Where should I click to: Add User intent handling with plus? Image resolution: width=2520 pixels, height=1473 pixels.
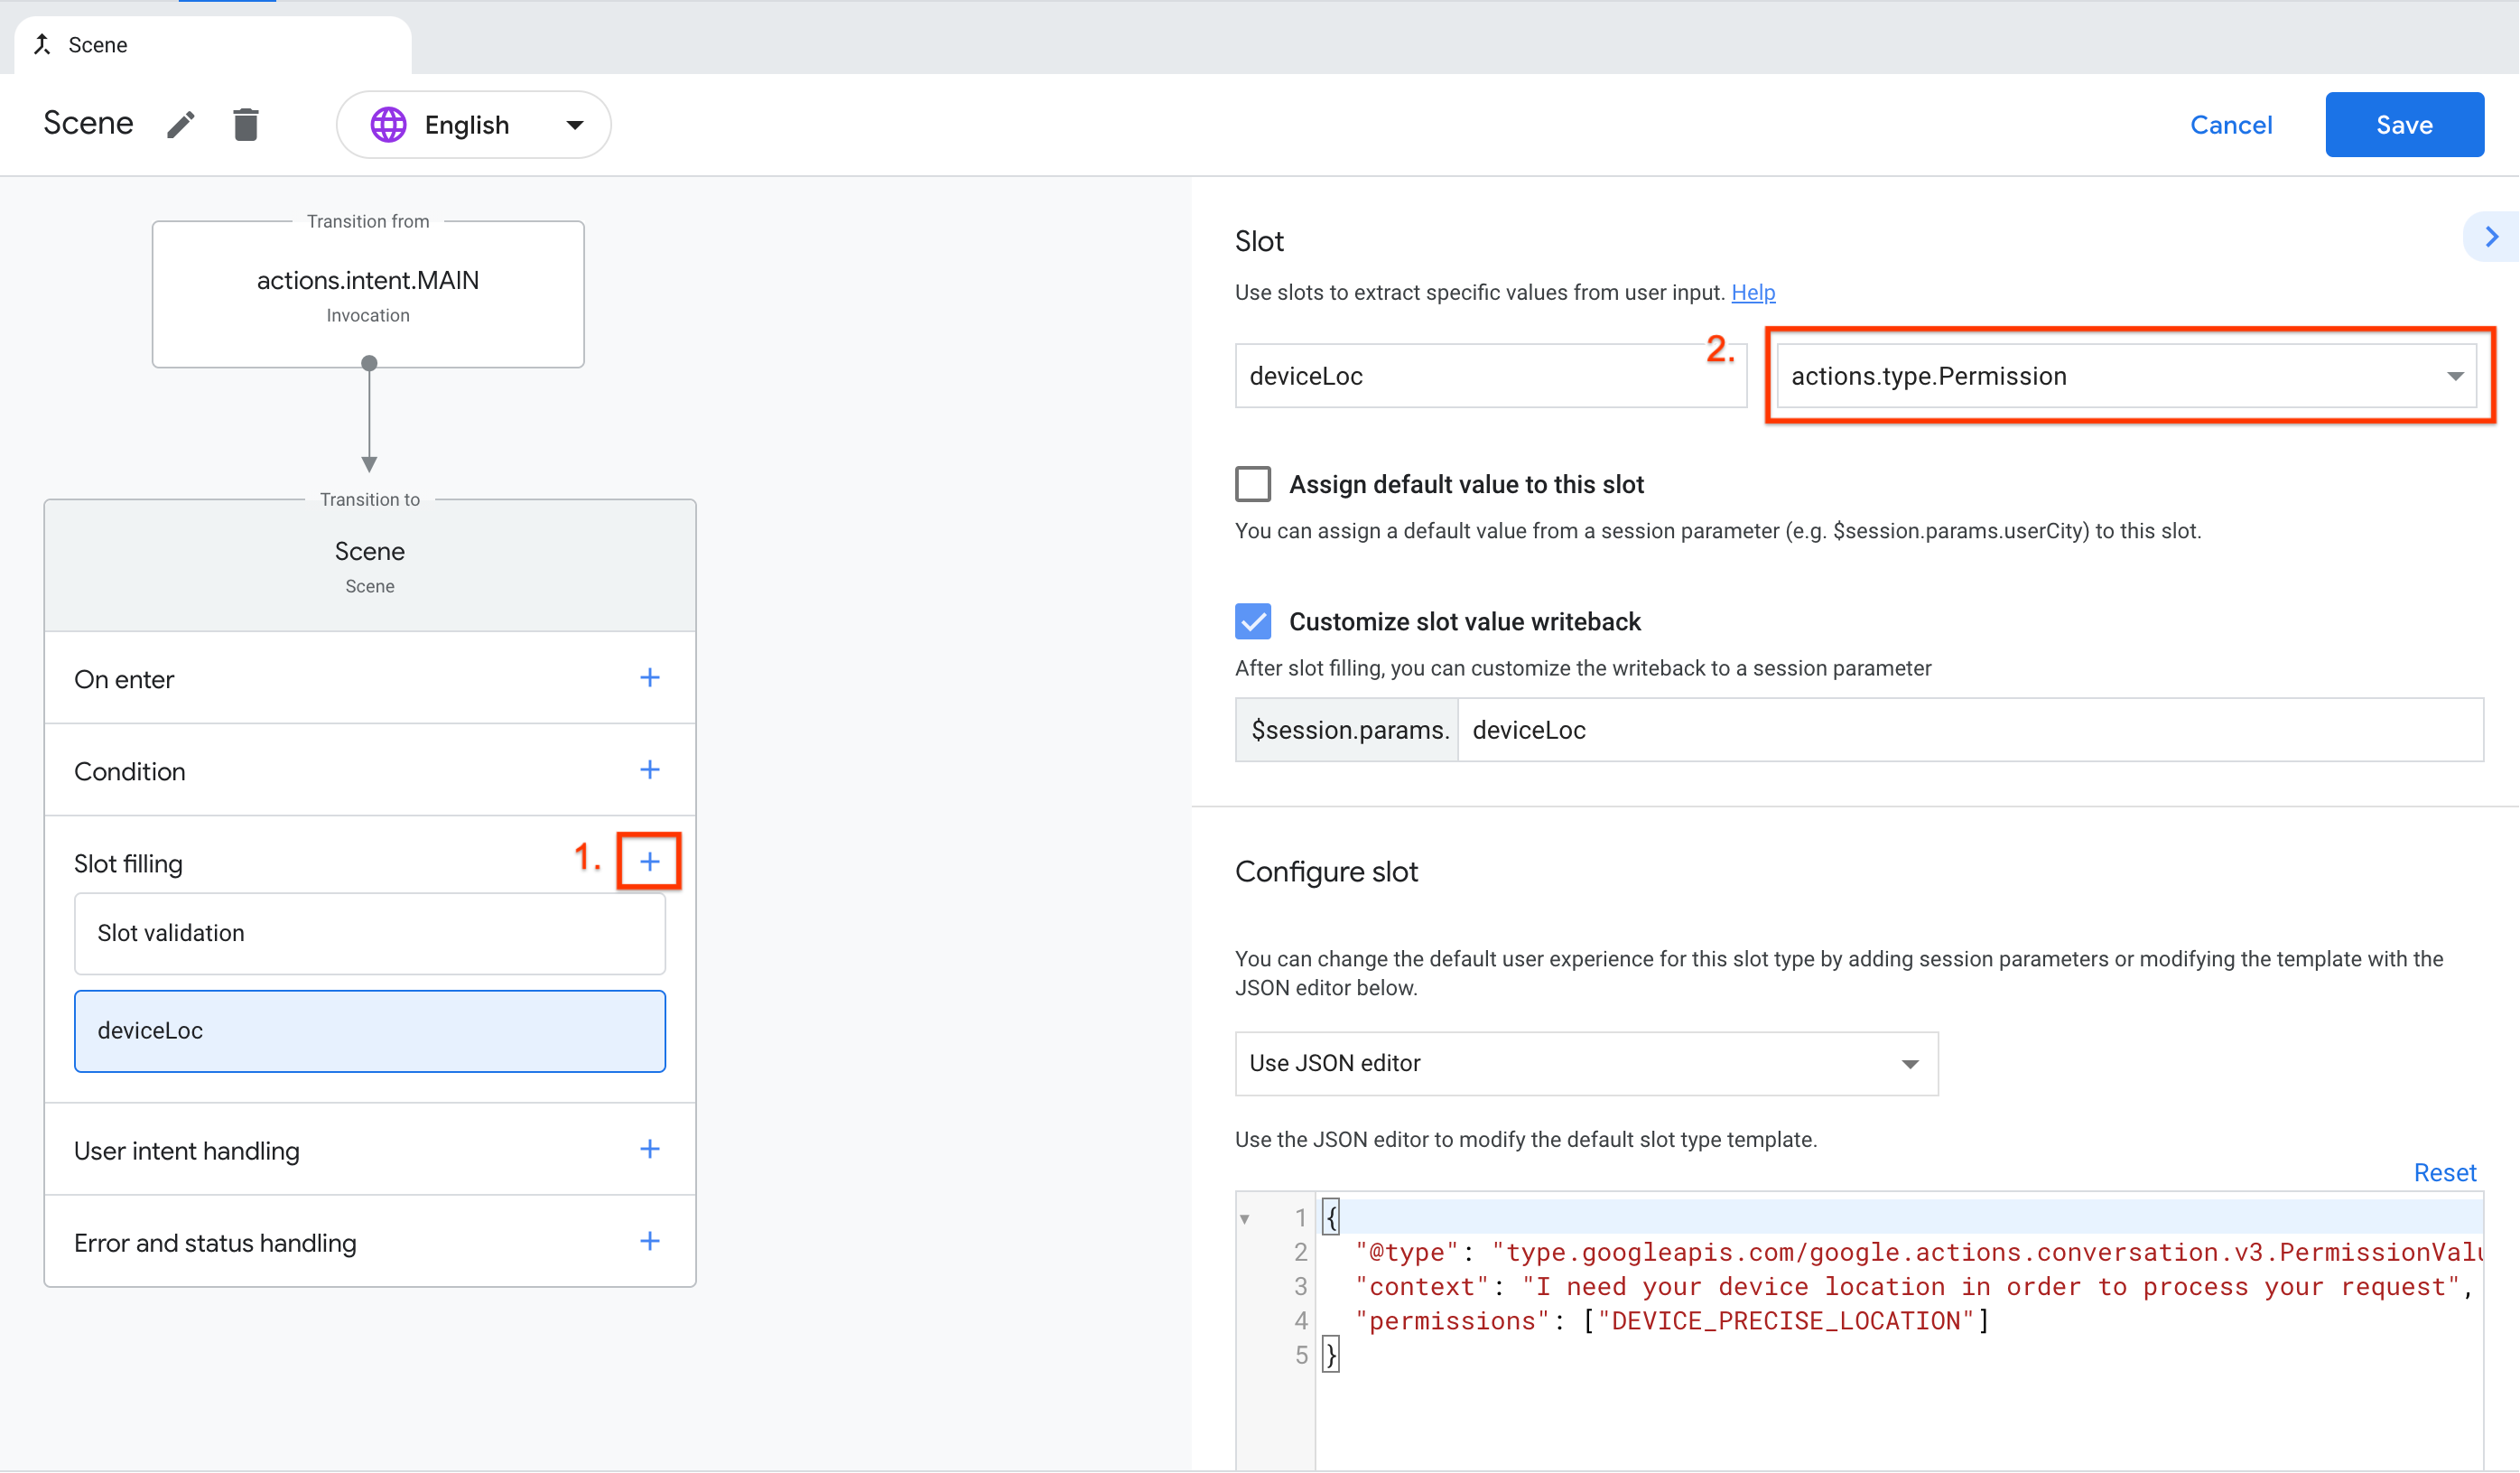(x=650, y=1149)
